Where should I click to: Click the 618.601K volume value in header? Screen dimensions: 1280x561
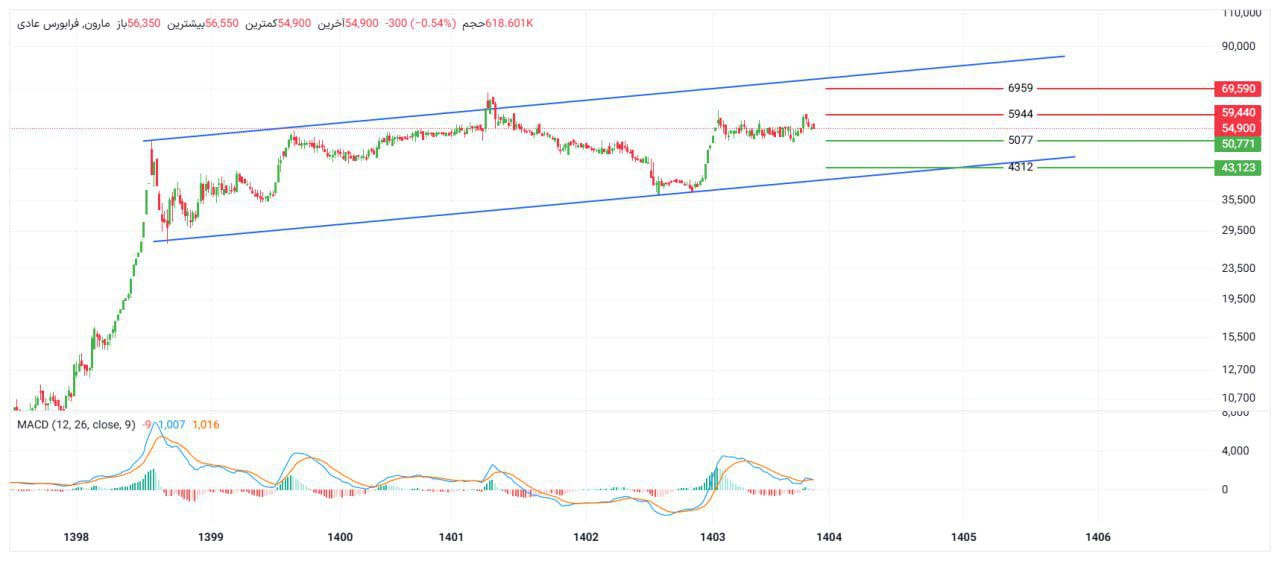pos(509,23)
